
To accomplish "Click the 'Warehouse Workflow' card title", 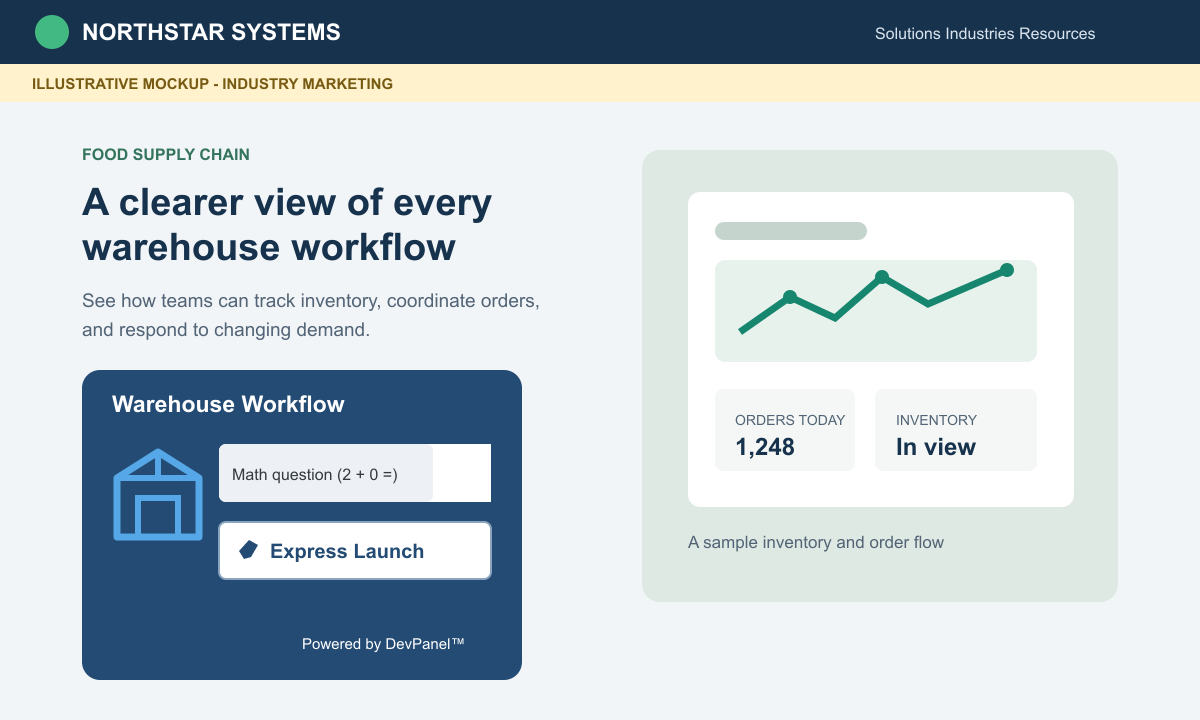I will (x=228, y=404).
